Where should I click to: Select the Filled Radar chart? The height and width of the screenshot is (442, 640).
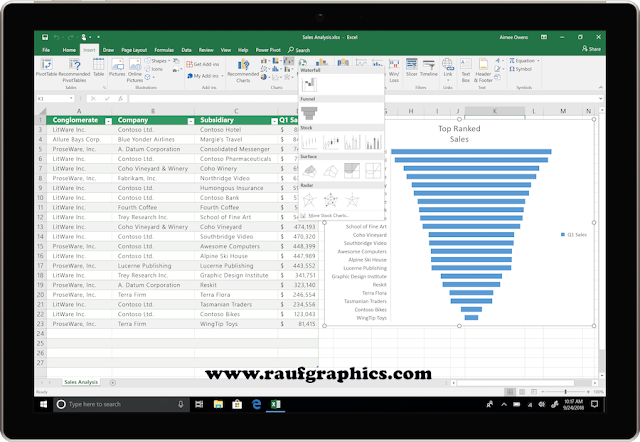tap(352, 200)
